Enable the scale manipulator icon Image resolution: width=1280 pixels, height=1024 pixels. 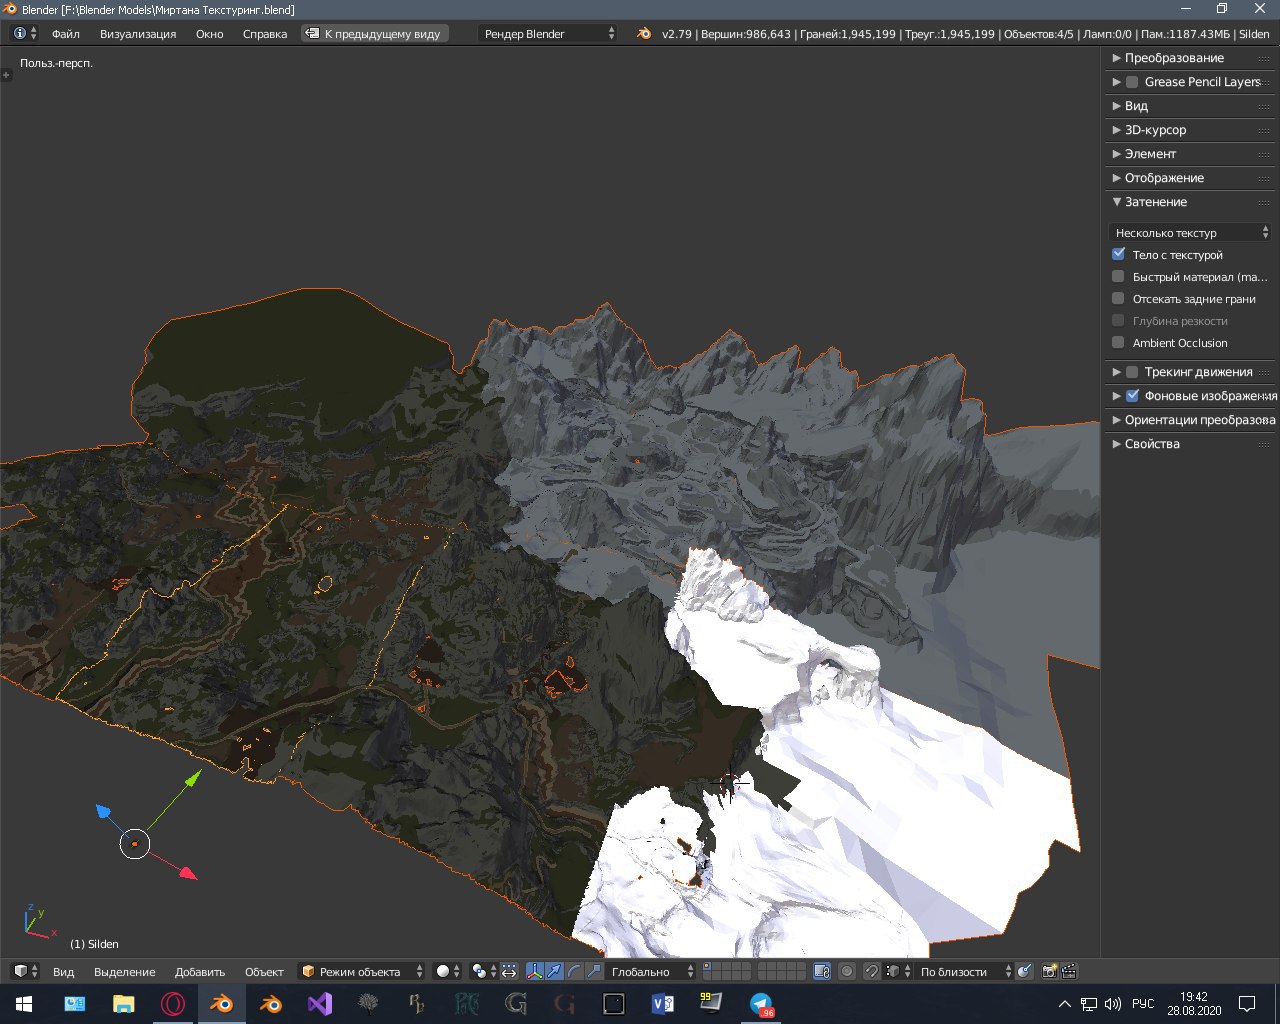click(594, 971)
